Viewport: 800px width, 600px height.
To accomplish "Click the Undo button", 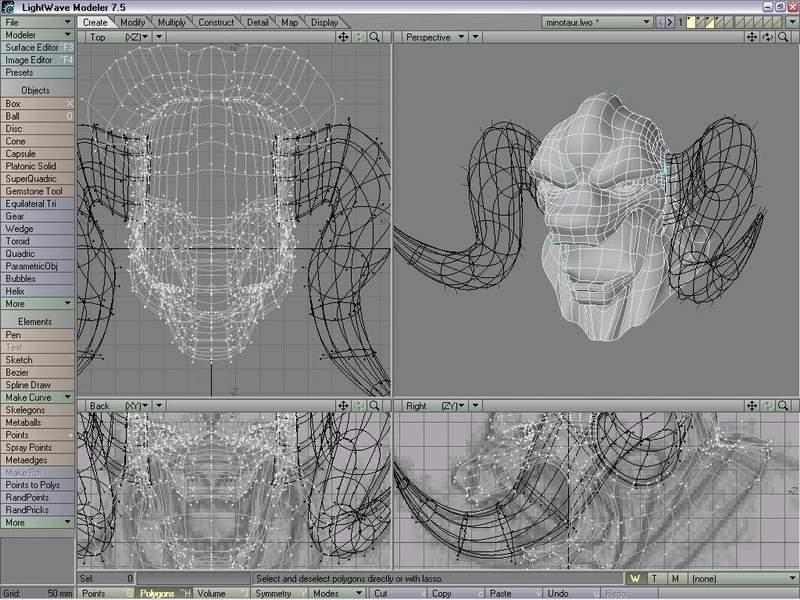I will pos(569,593).
